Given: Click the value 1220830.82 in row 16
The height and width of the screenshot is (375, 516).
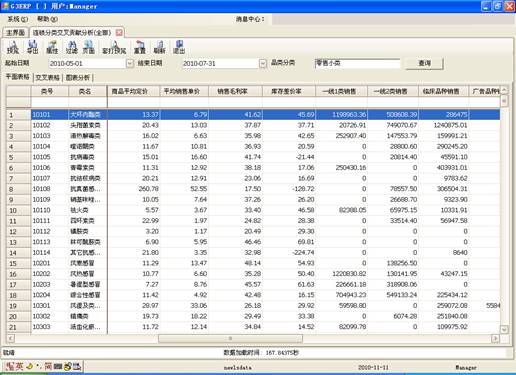Looking at the screenshot, I should (349, 274).
